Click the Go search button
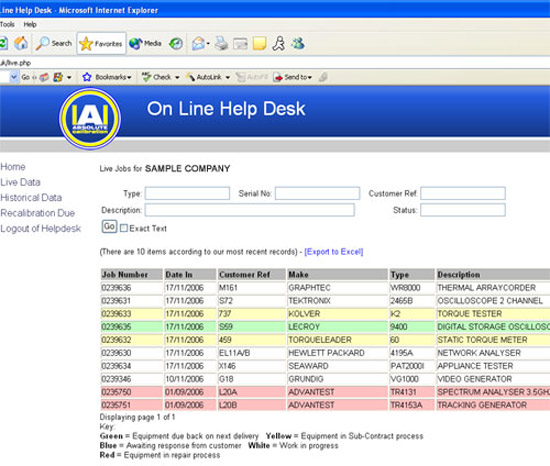550x466 pixels. 109,227
